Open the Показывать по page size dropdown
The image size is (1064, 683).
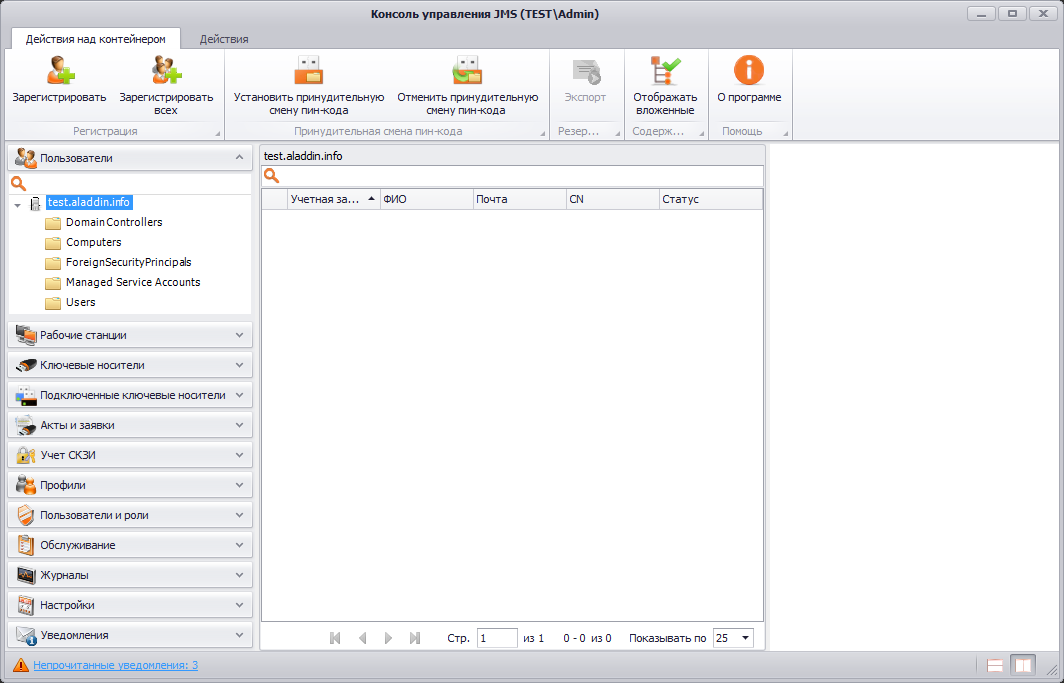point(746,638)
